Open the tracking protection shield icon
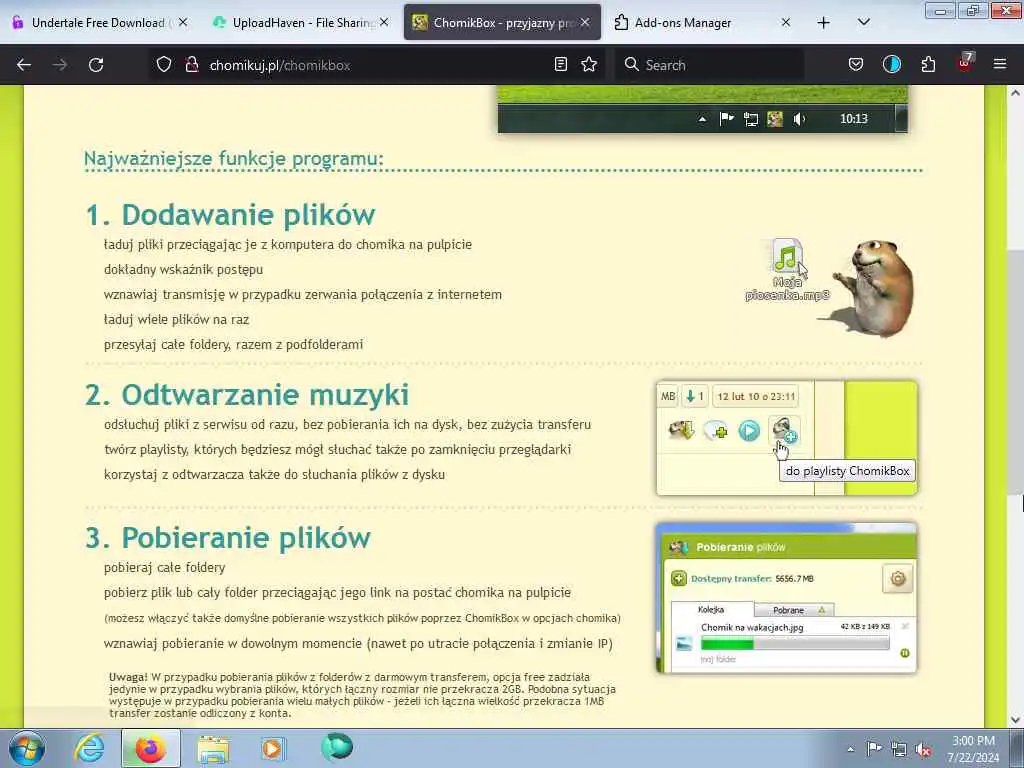The width and height of the screenshot is (1024, 768). pyautogui.click(x=164, y=65)
